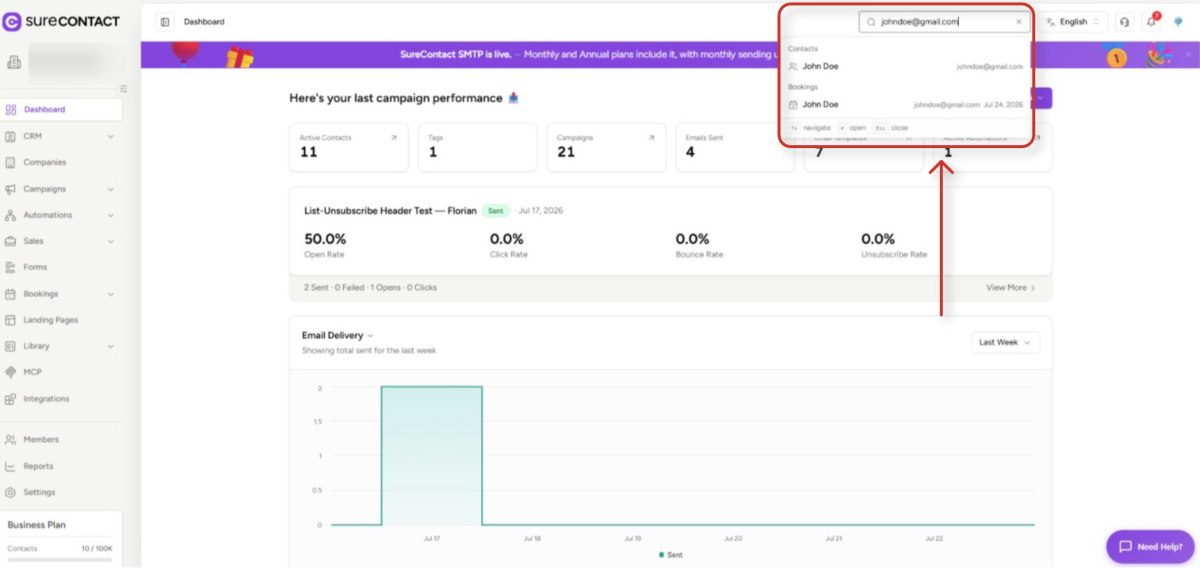Expand the Campaigns menu chevron
1200x568 pixels.
click(110, 189)
